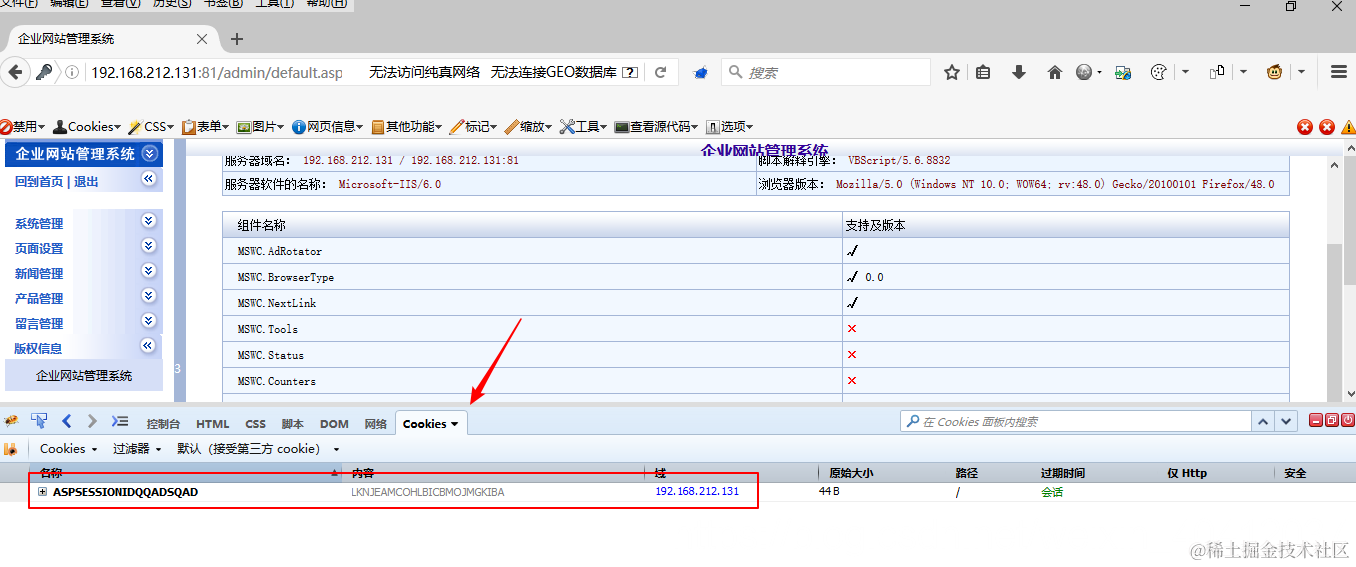Expand the 留言管理 section chevron
Viewport: 1356px width, 567px height.
[x=149, y=321]
